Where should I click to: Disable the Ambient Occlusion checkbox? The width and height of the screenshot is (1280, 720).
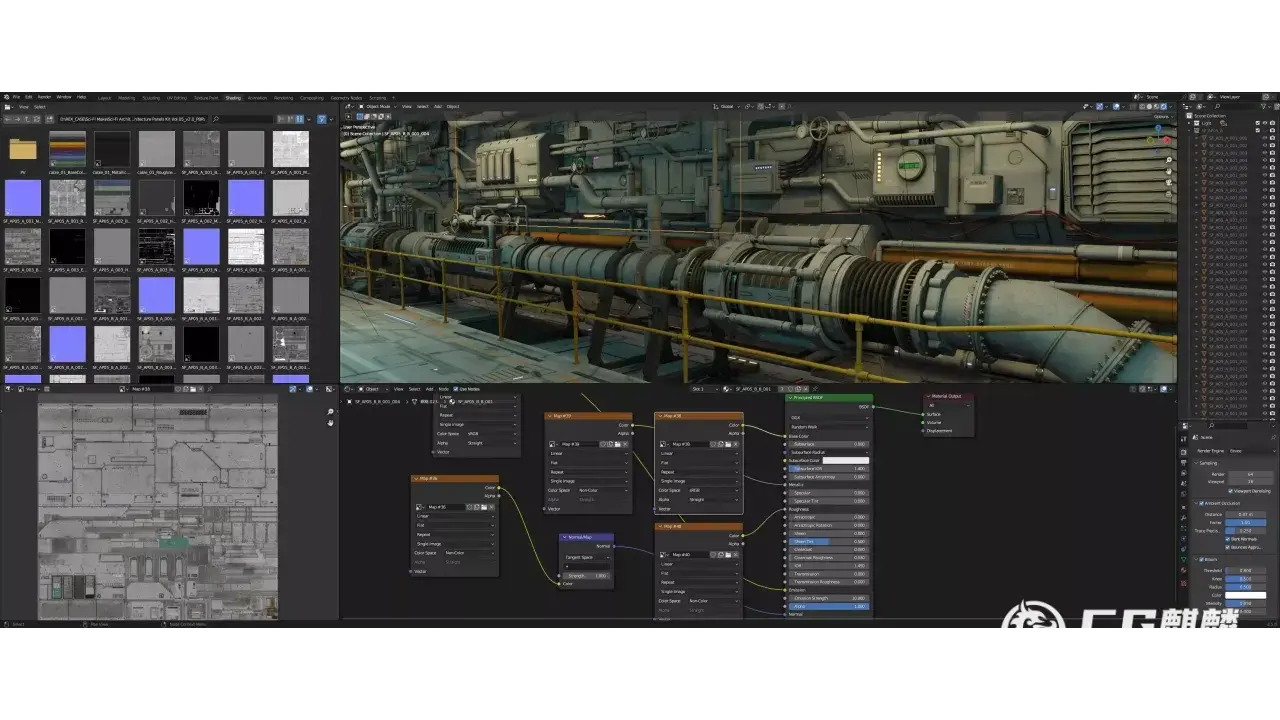pyautogui.click(x=1201, y=503)
